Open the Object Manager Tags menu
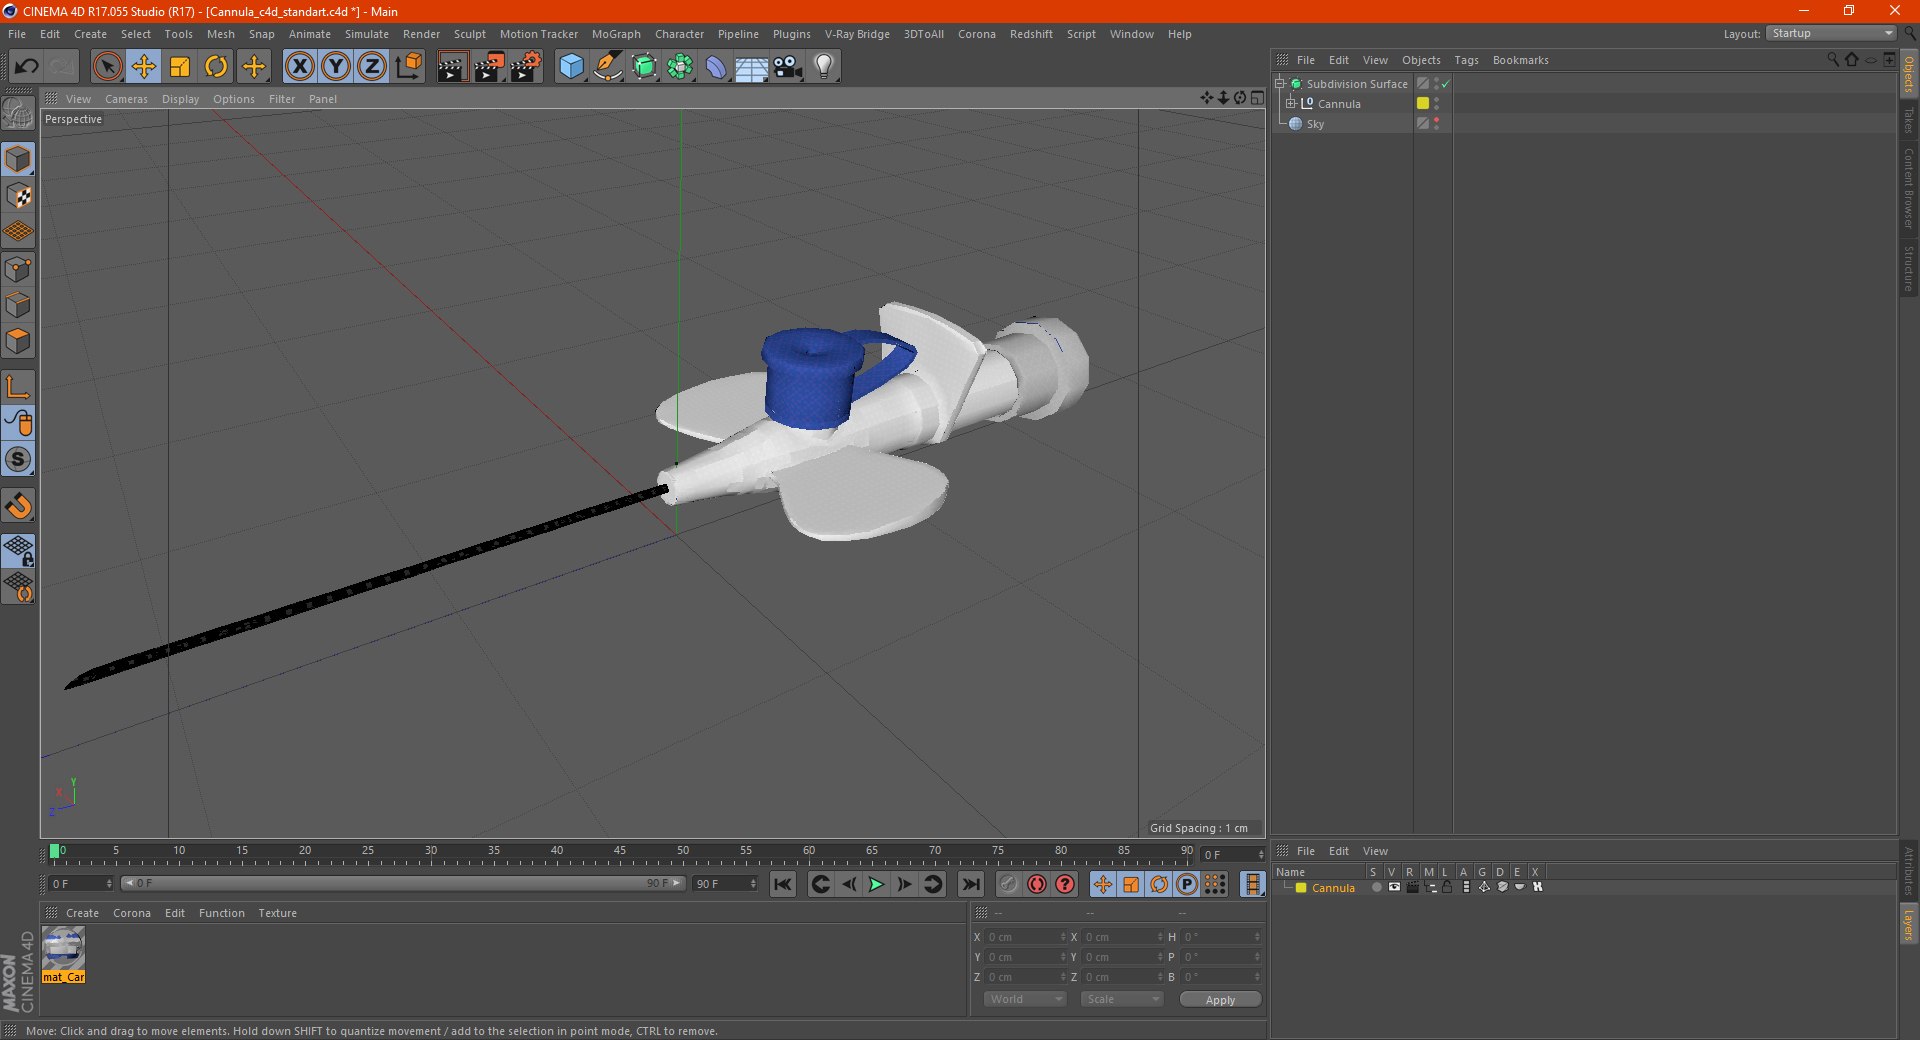 pos(1466,60)
